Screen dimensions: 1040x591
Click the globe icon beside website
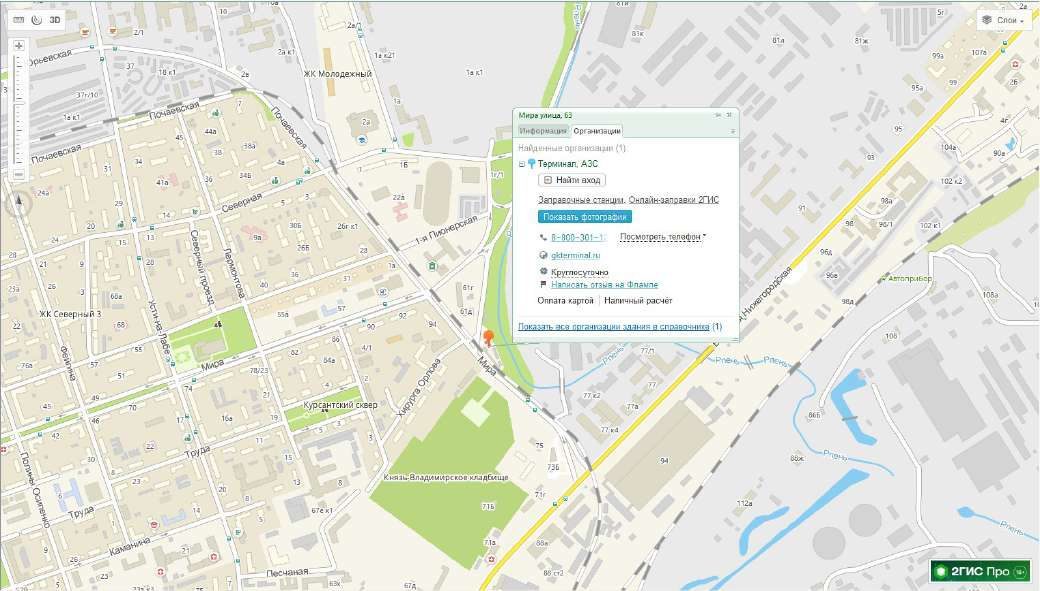coord(543,255)
